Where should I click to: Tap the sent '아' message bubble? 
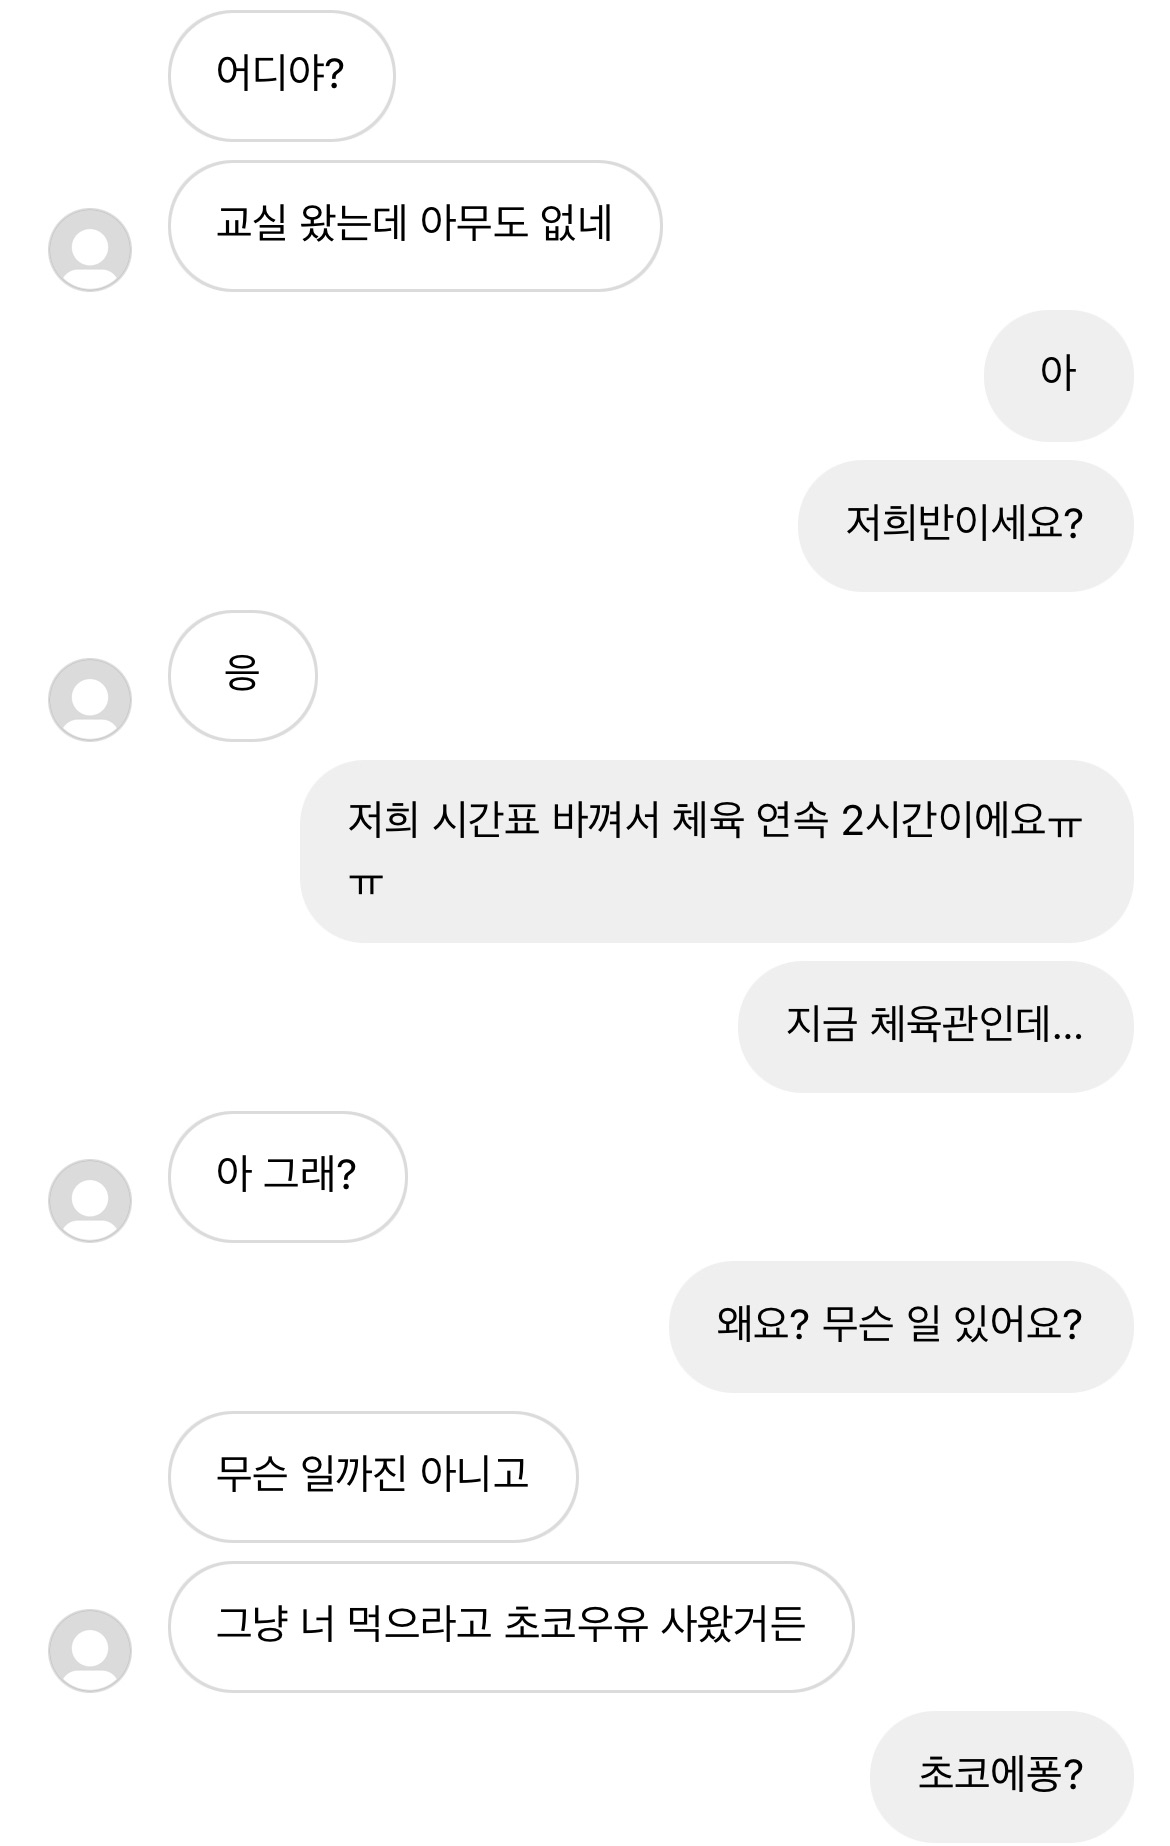click(x=1058, y=375)
